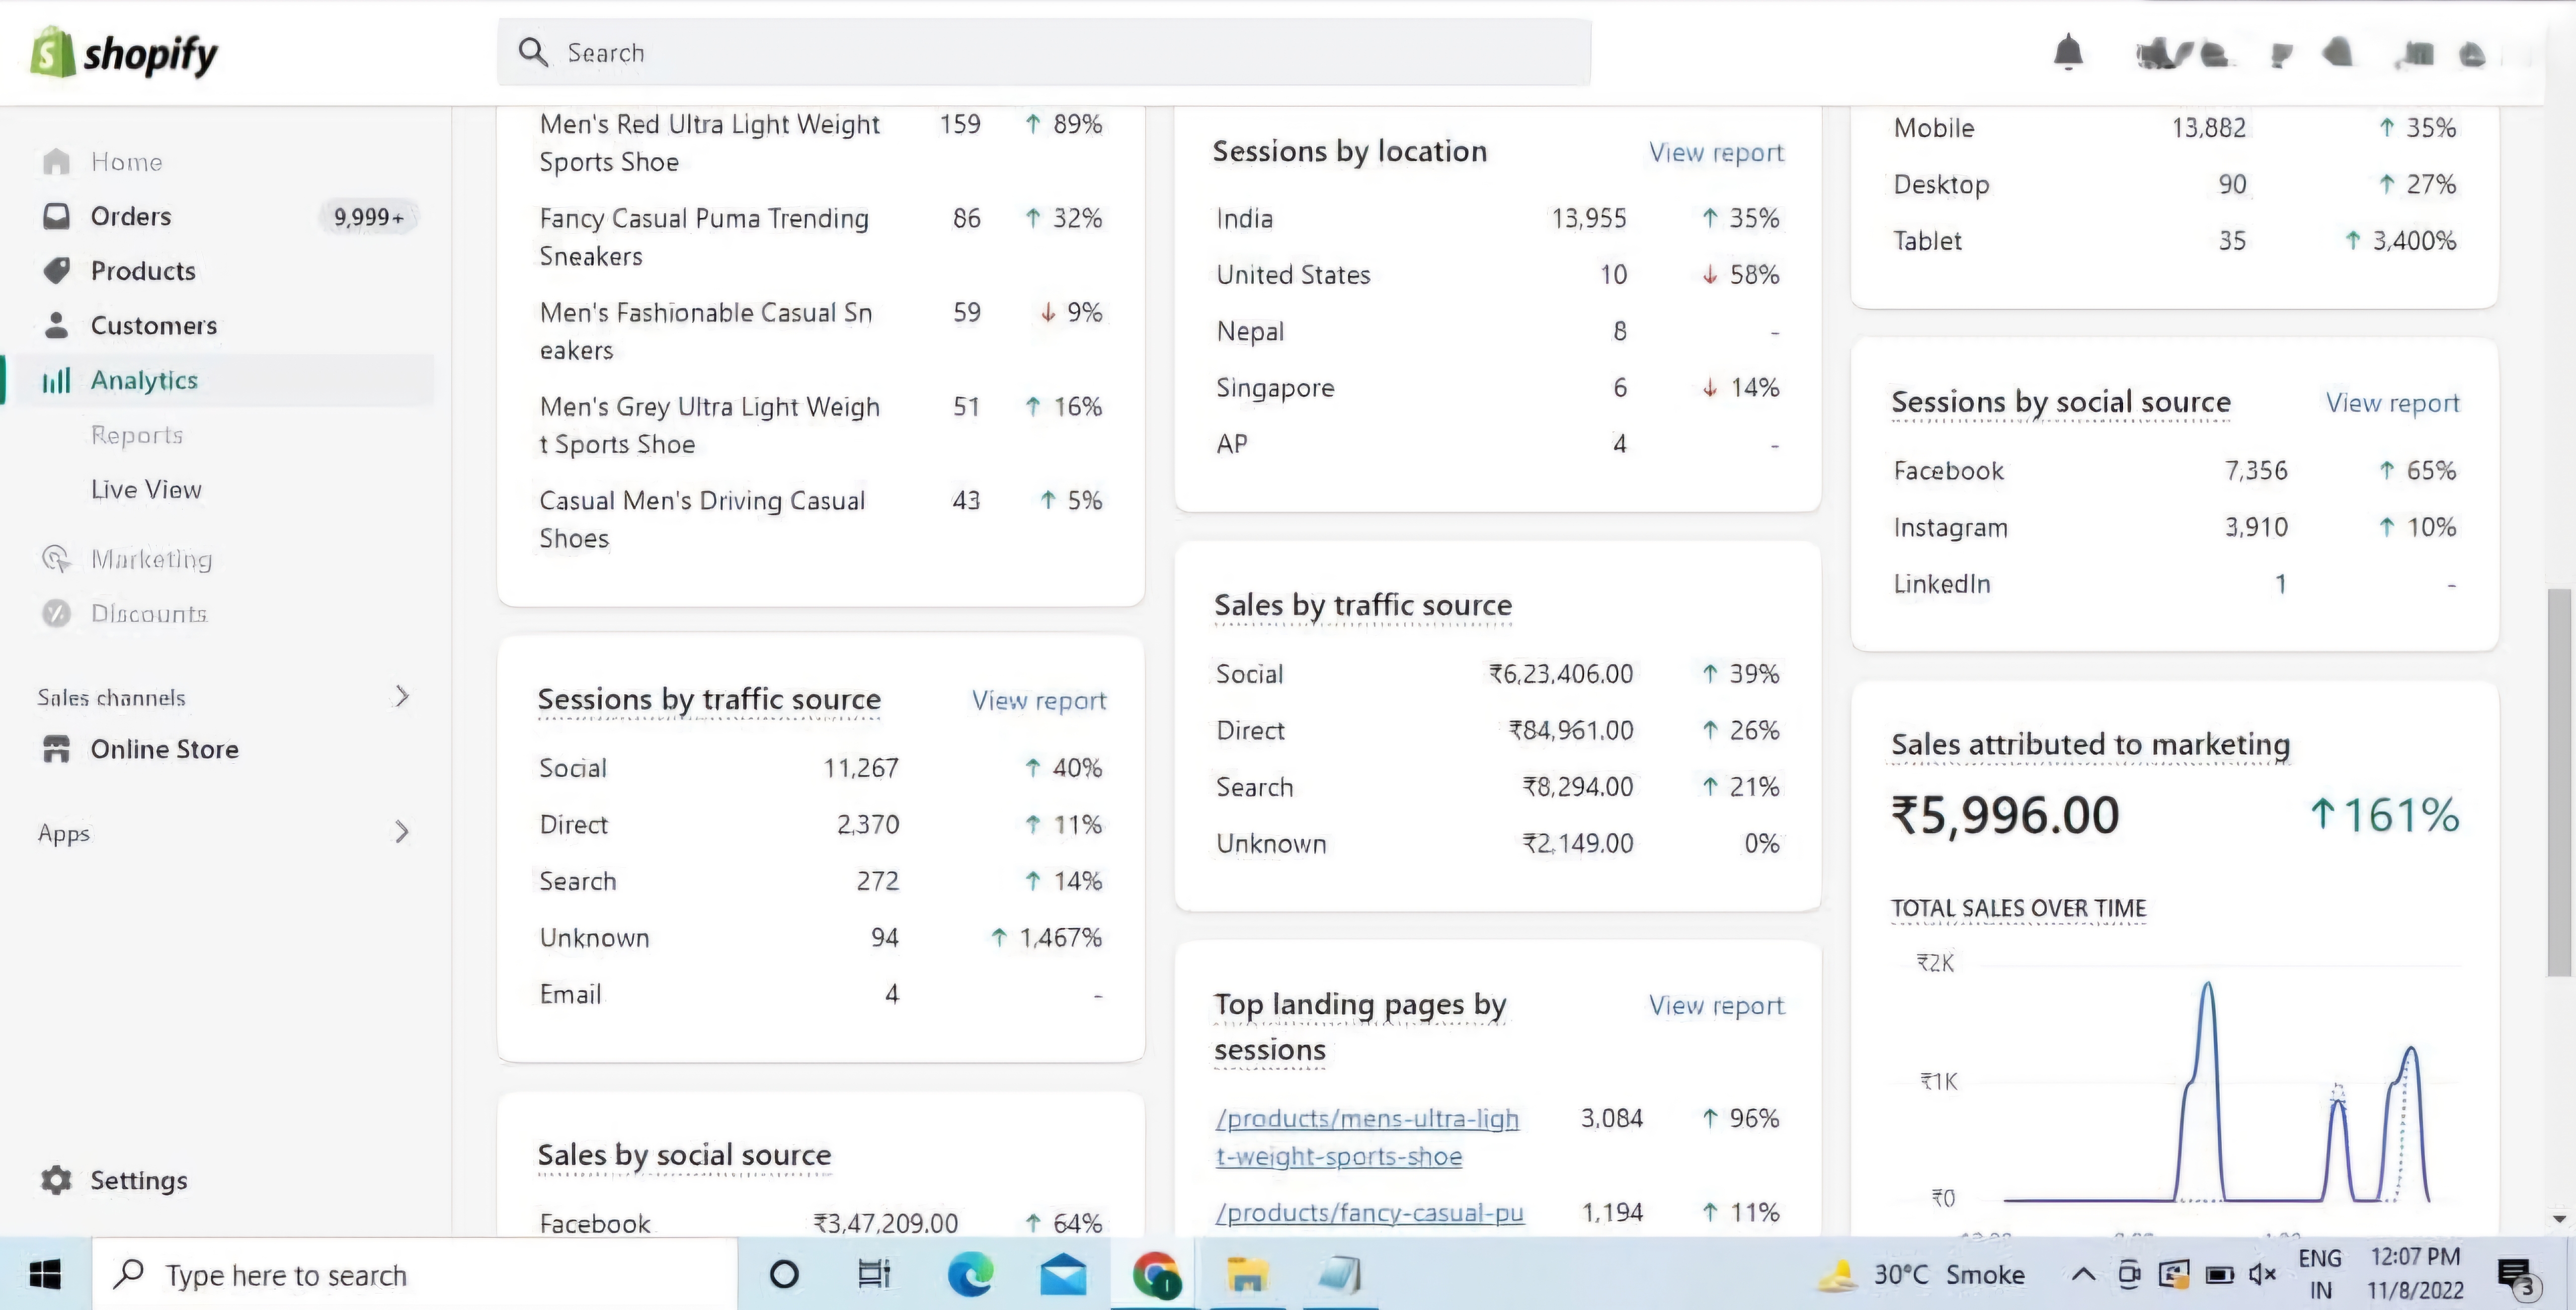The width and height of the screenshot is (2576, 1310).
Task: Open Home via its house icon
Action: point(57,162)
